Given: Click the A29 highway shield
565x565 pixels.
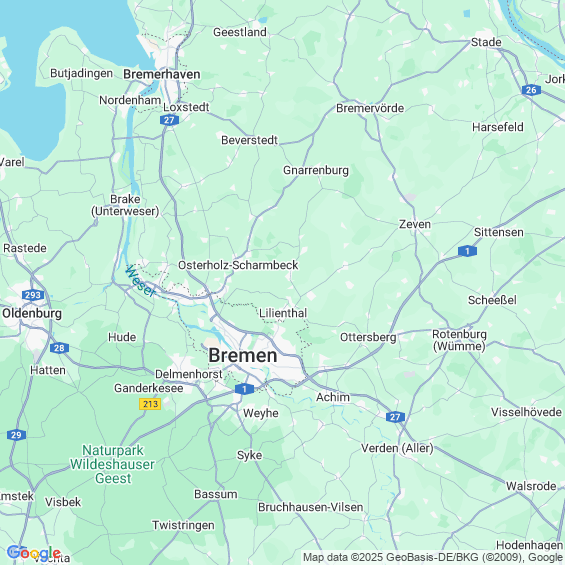Looking at the screenshot, I should coord(16,435).
